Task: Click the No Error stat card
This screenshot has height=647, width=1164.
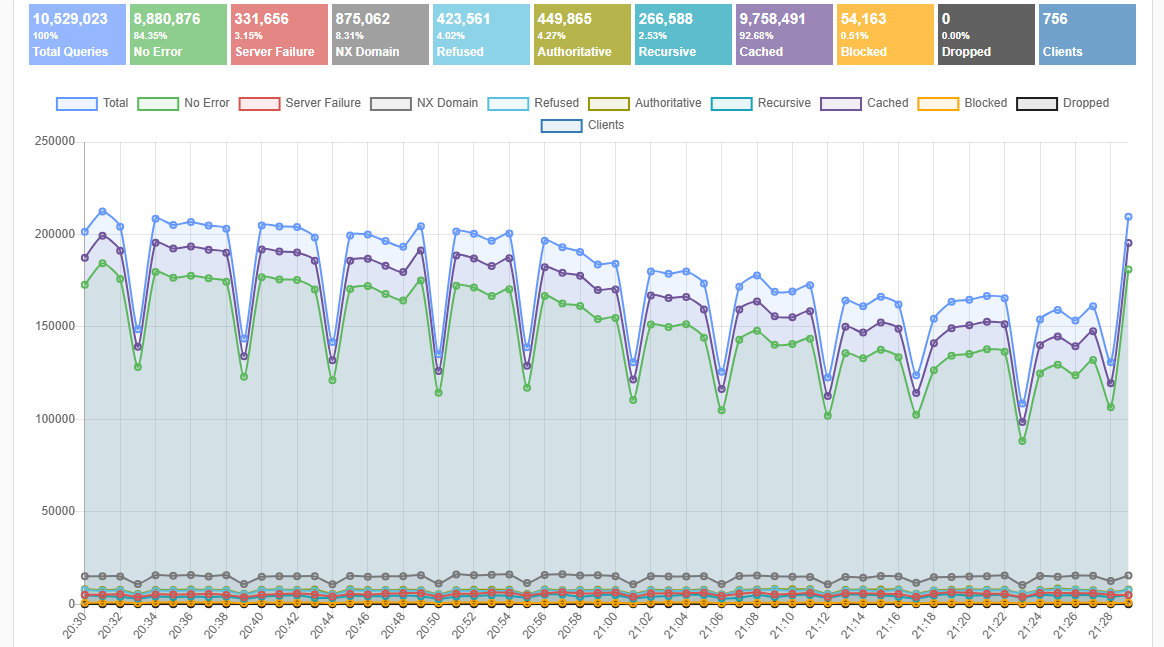Action: point(178,34)
